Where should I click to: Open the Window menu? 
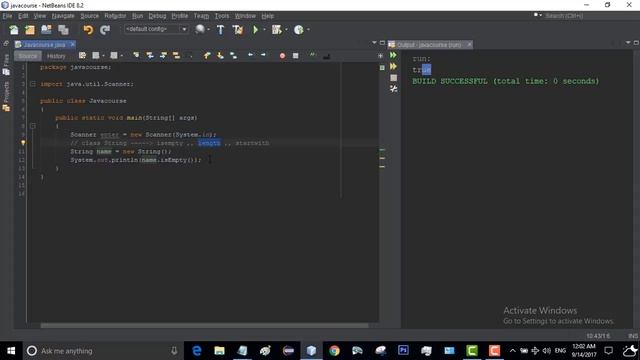(245, 16)
